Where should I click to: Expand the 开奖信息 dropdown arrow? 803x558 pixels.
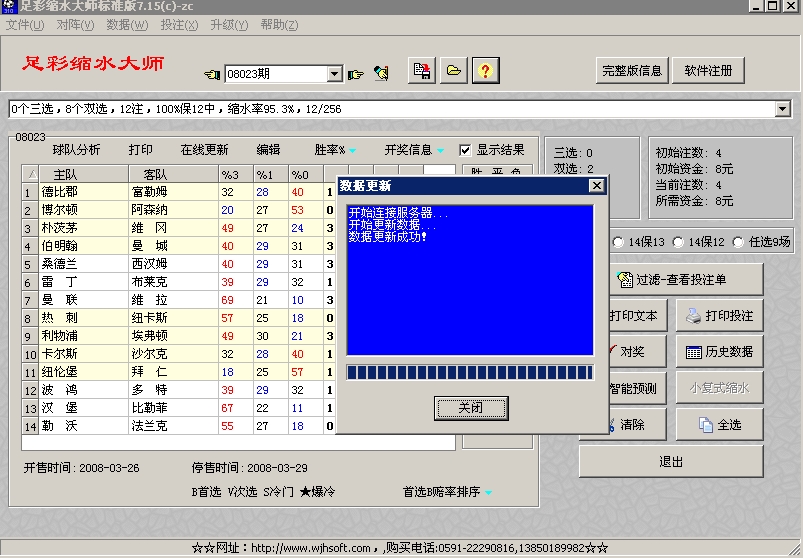click(x=440, y=151)
